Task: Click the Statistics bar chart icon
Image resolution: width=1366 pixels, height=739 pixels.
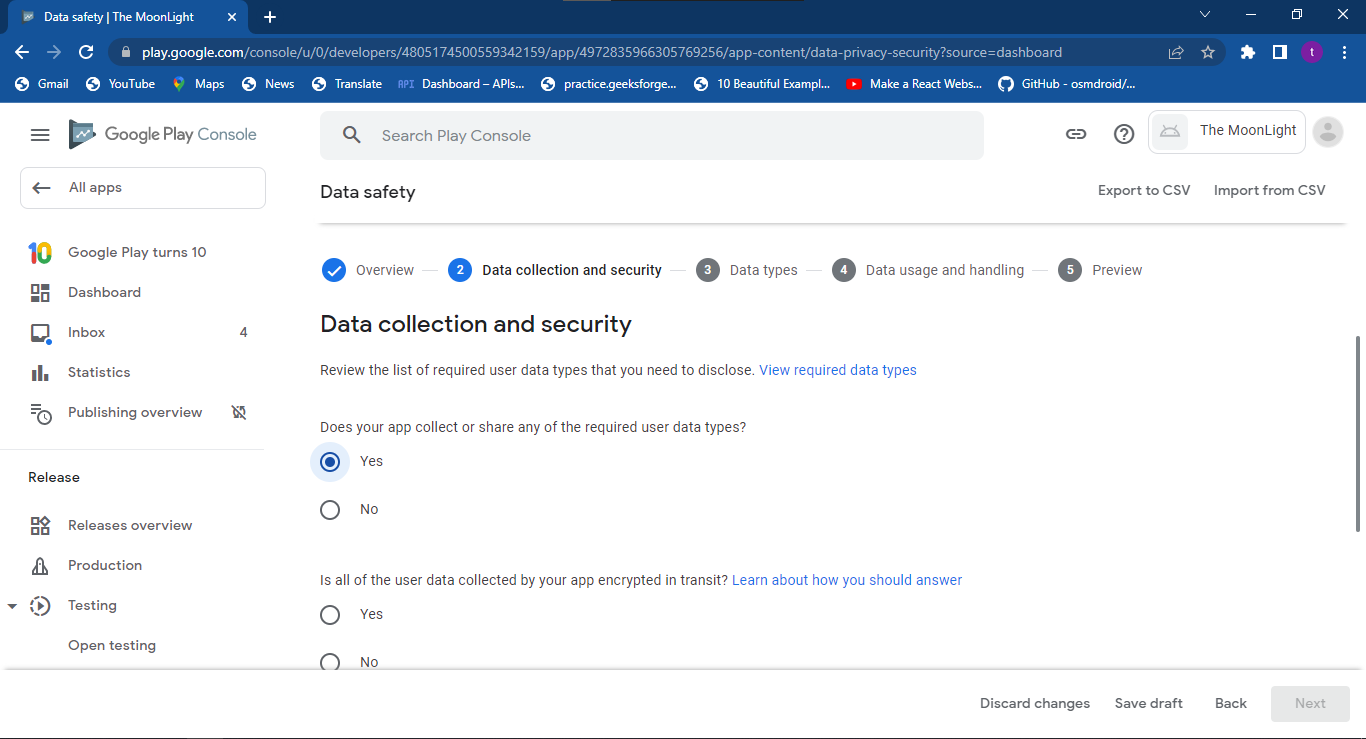Action: click(40, 373)
